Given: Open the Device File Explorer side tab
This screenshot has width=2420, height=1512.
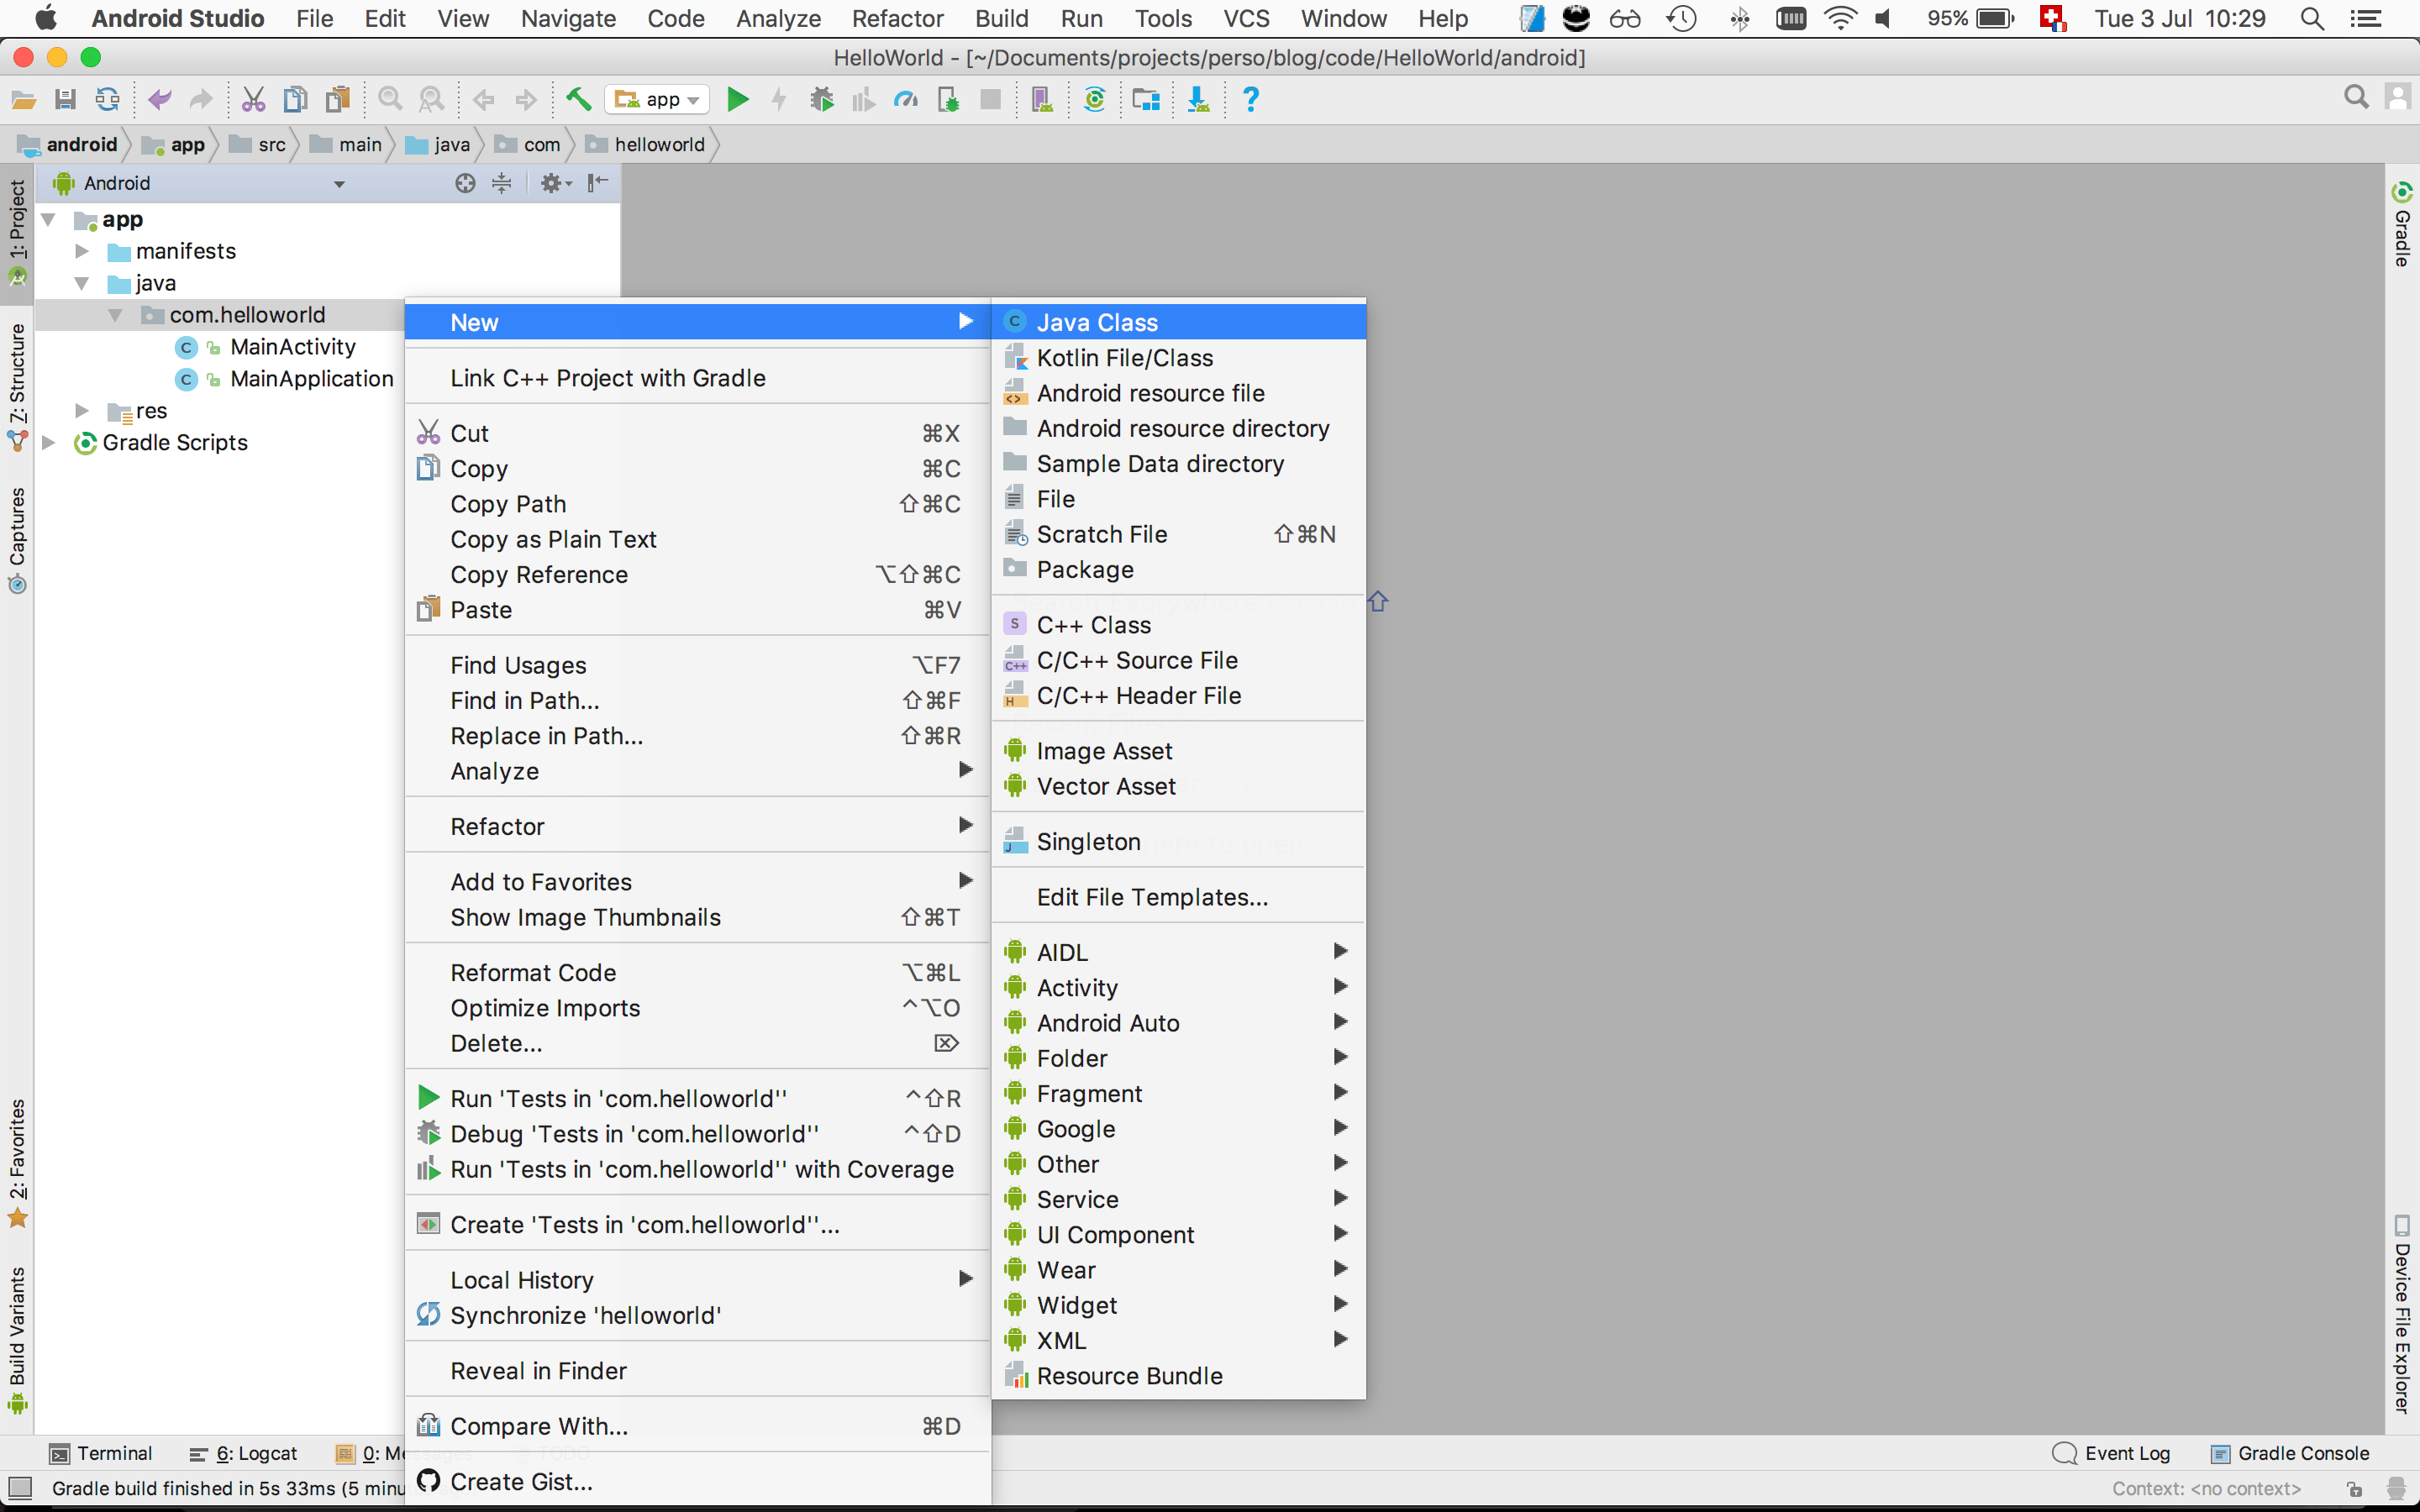Looking at the screenshot, I should [x=2402, y=1314].
